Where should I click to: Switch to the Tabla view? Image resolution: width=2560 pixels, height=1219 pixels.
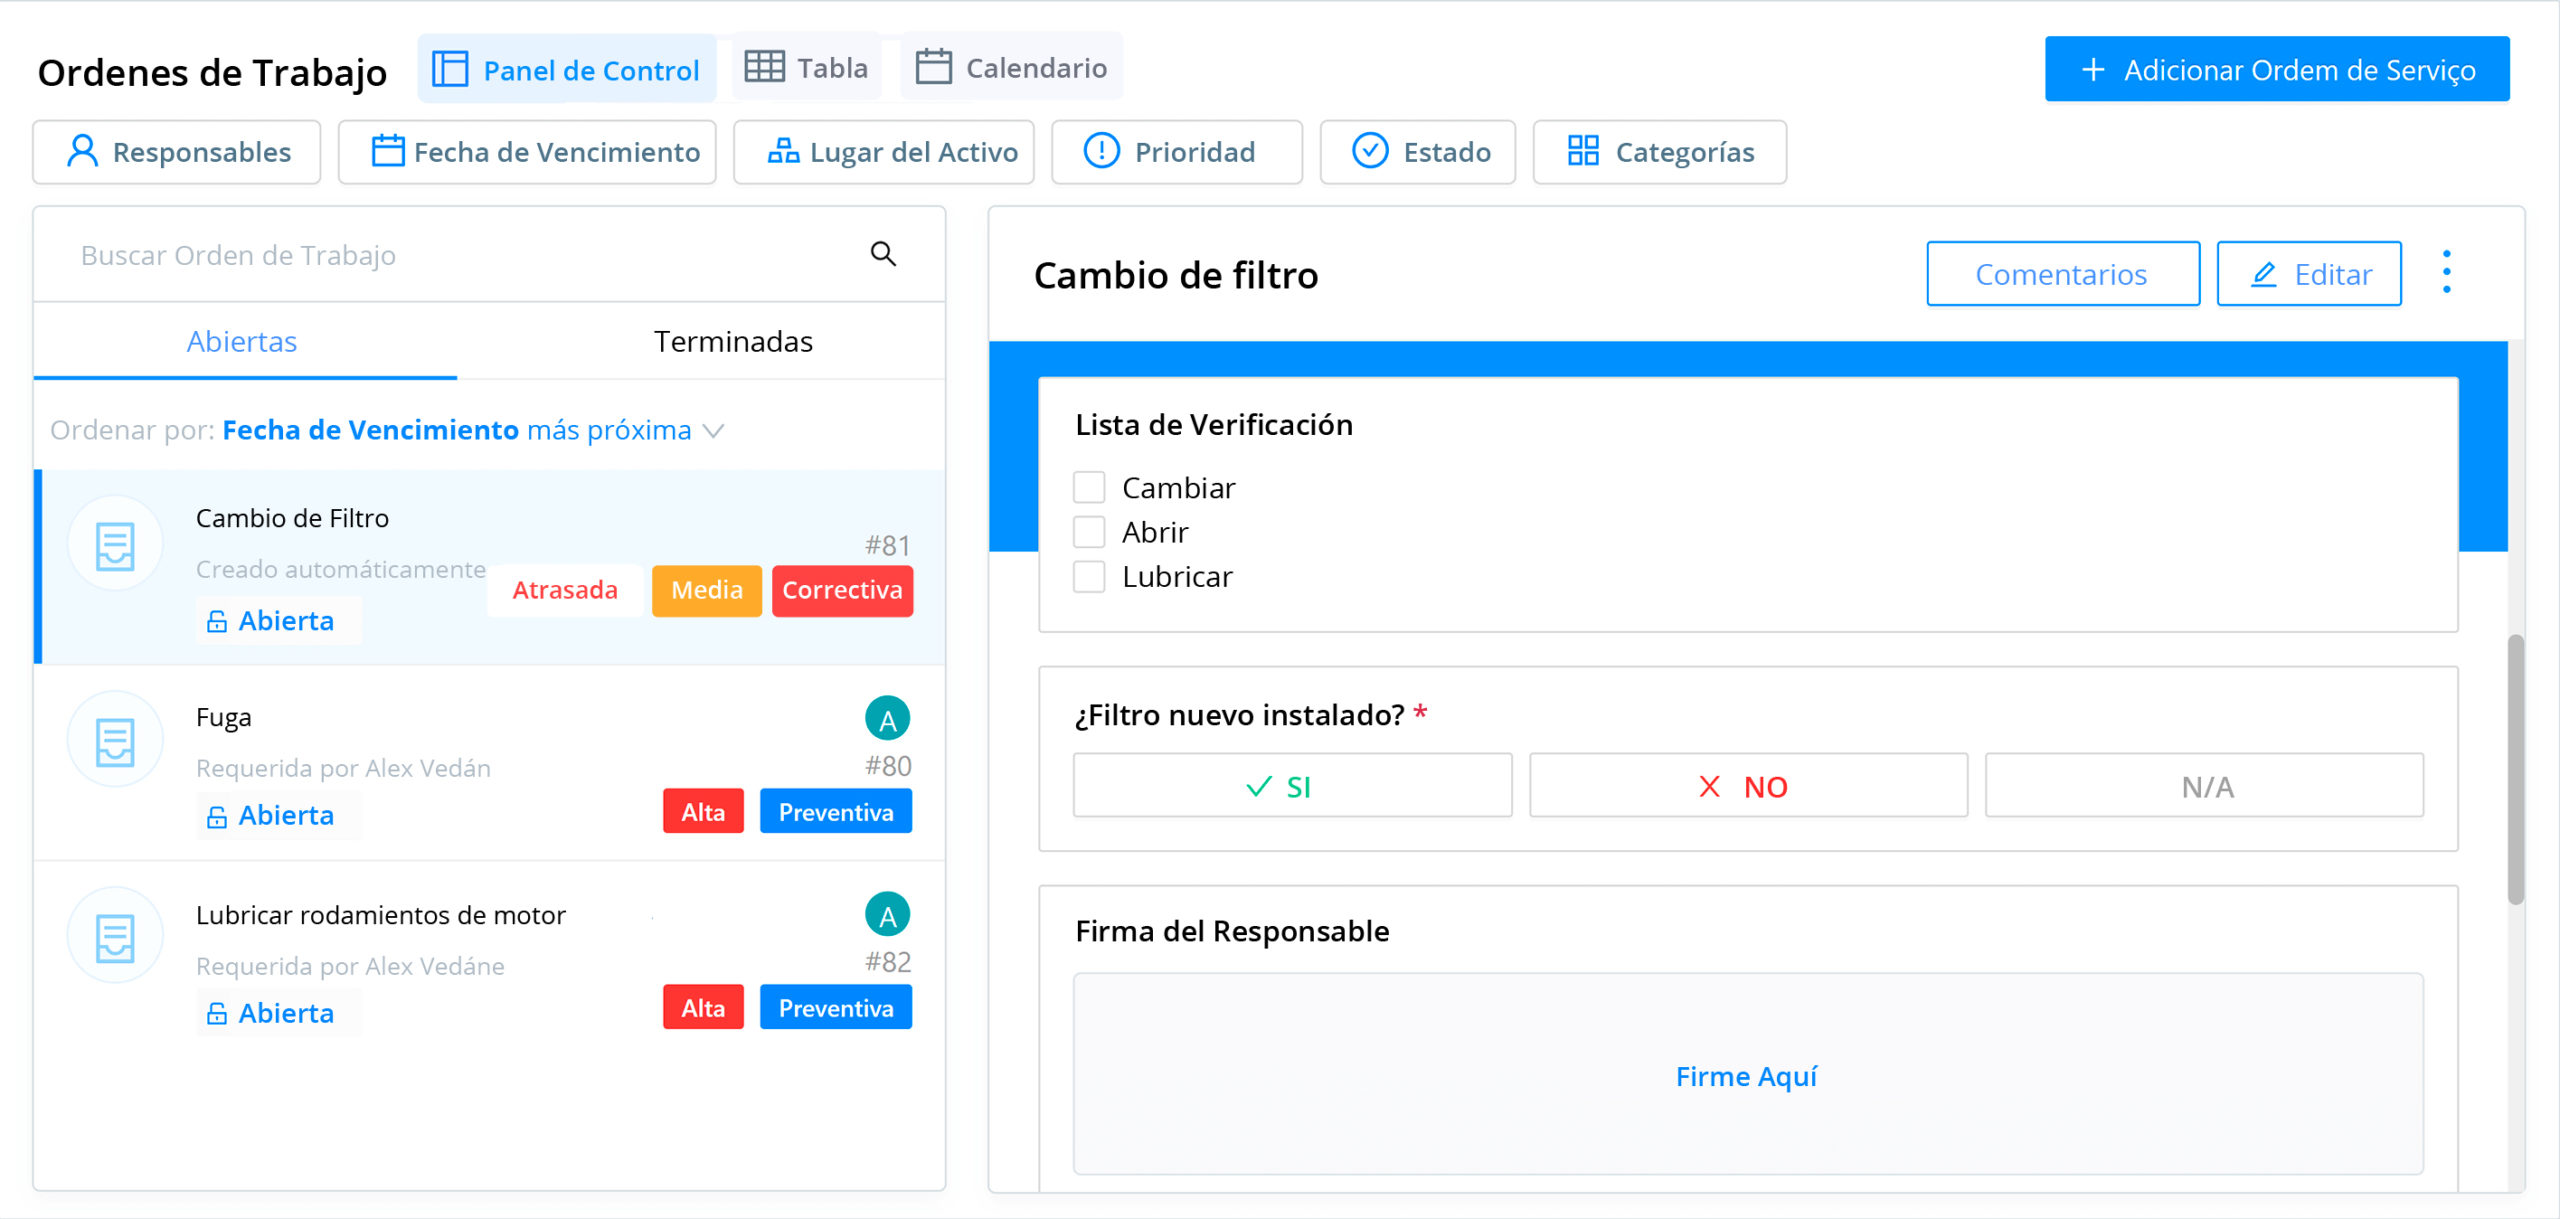[x=807, y=67]
